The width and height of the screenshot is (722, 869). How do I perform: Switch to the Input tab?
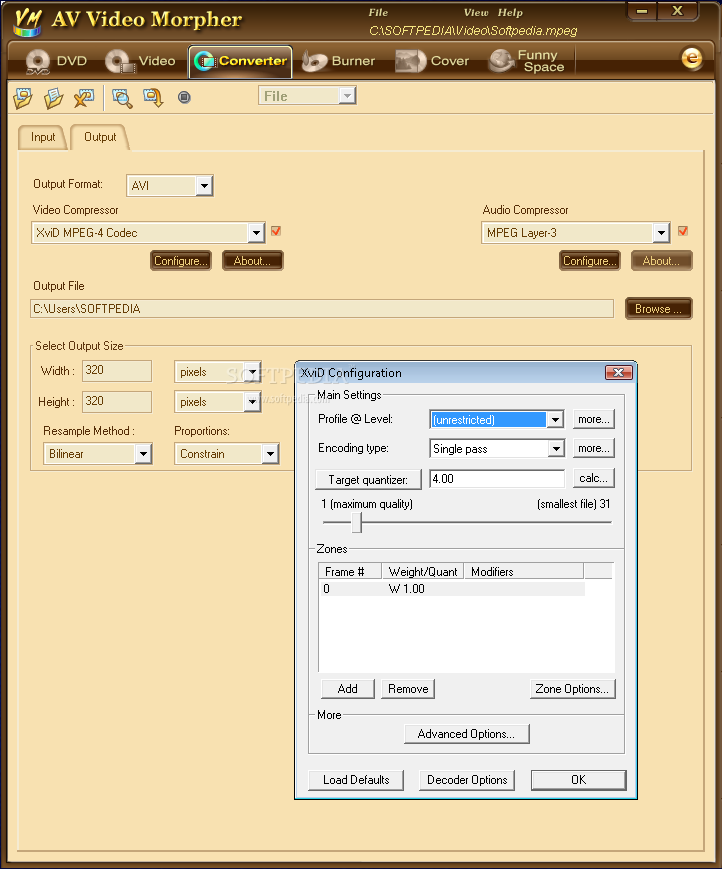[x=43, y=137]
